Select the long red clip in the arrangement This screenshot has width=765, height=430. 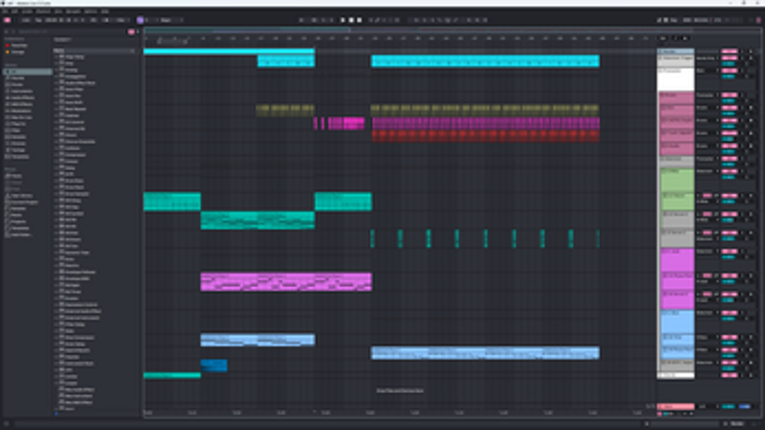pos(485,136)
